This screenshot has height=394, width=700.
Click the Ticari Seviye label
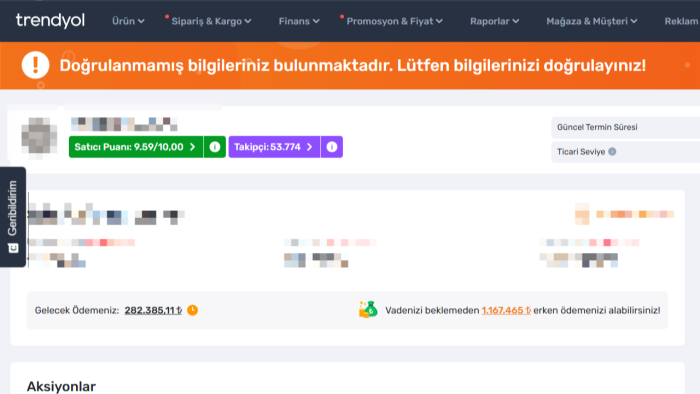coord(581,152)
